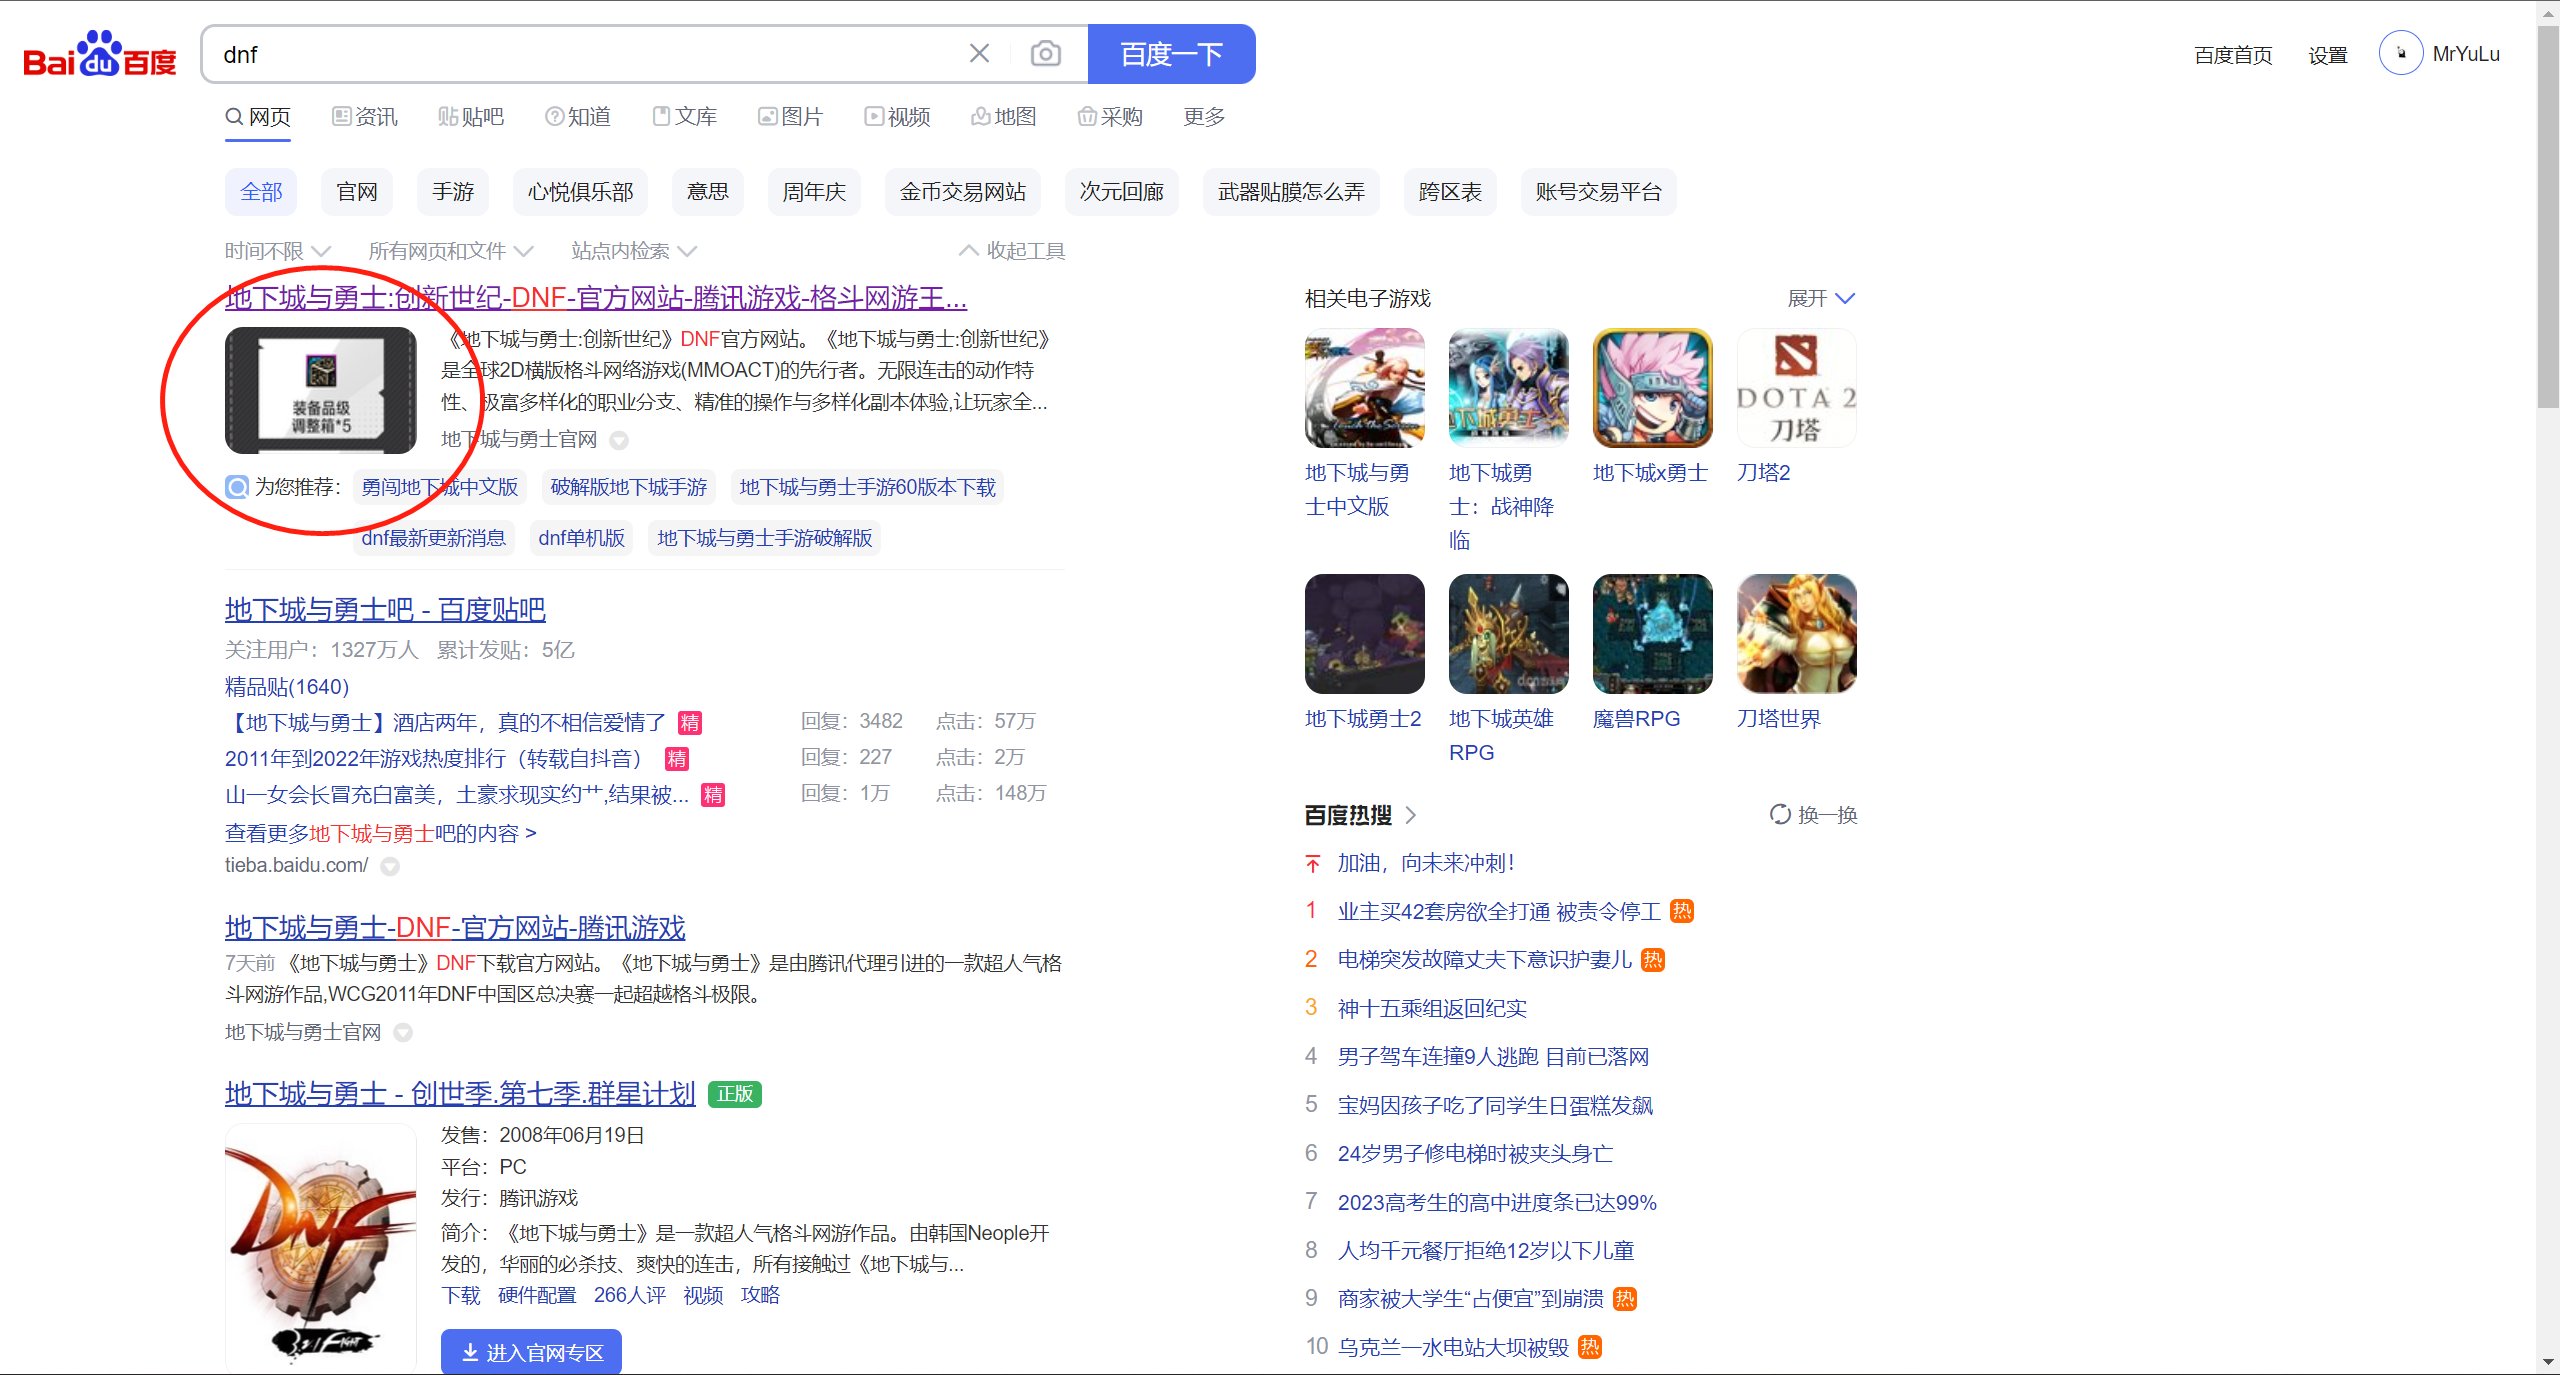Open the 百度热搜 chevron
Screen dimensions: 2560x1375
click(1411, 815)
